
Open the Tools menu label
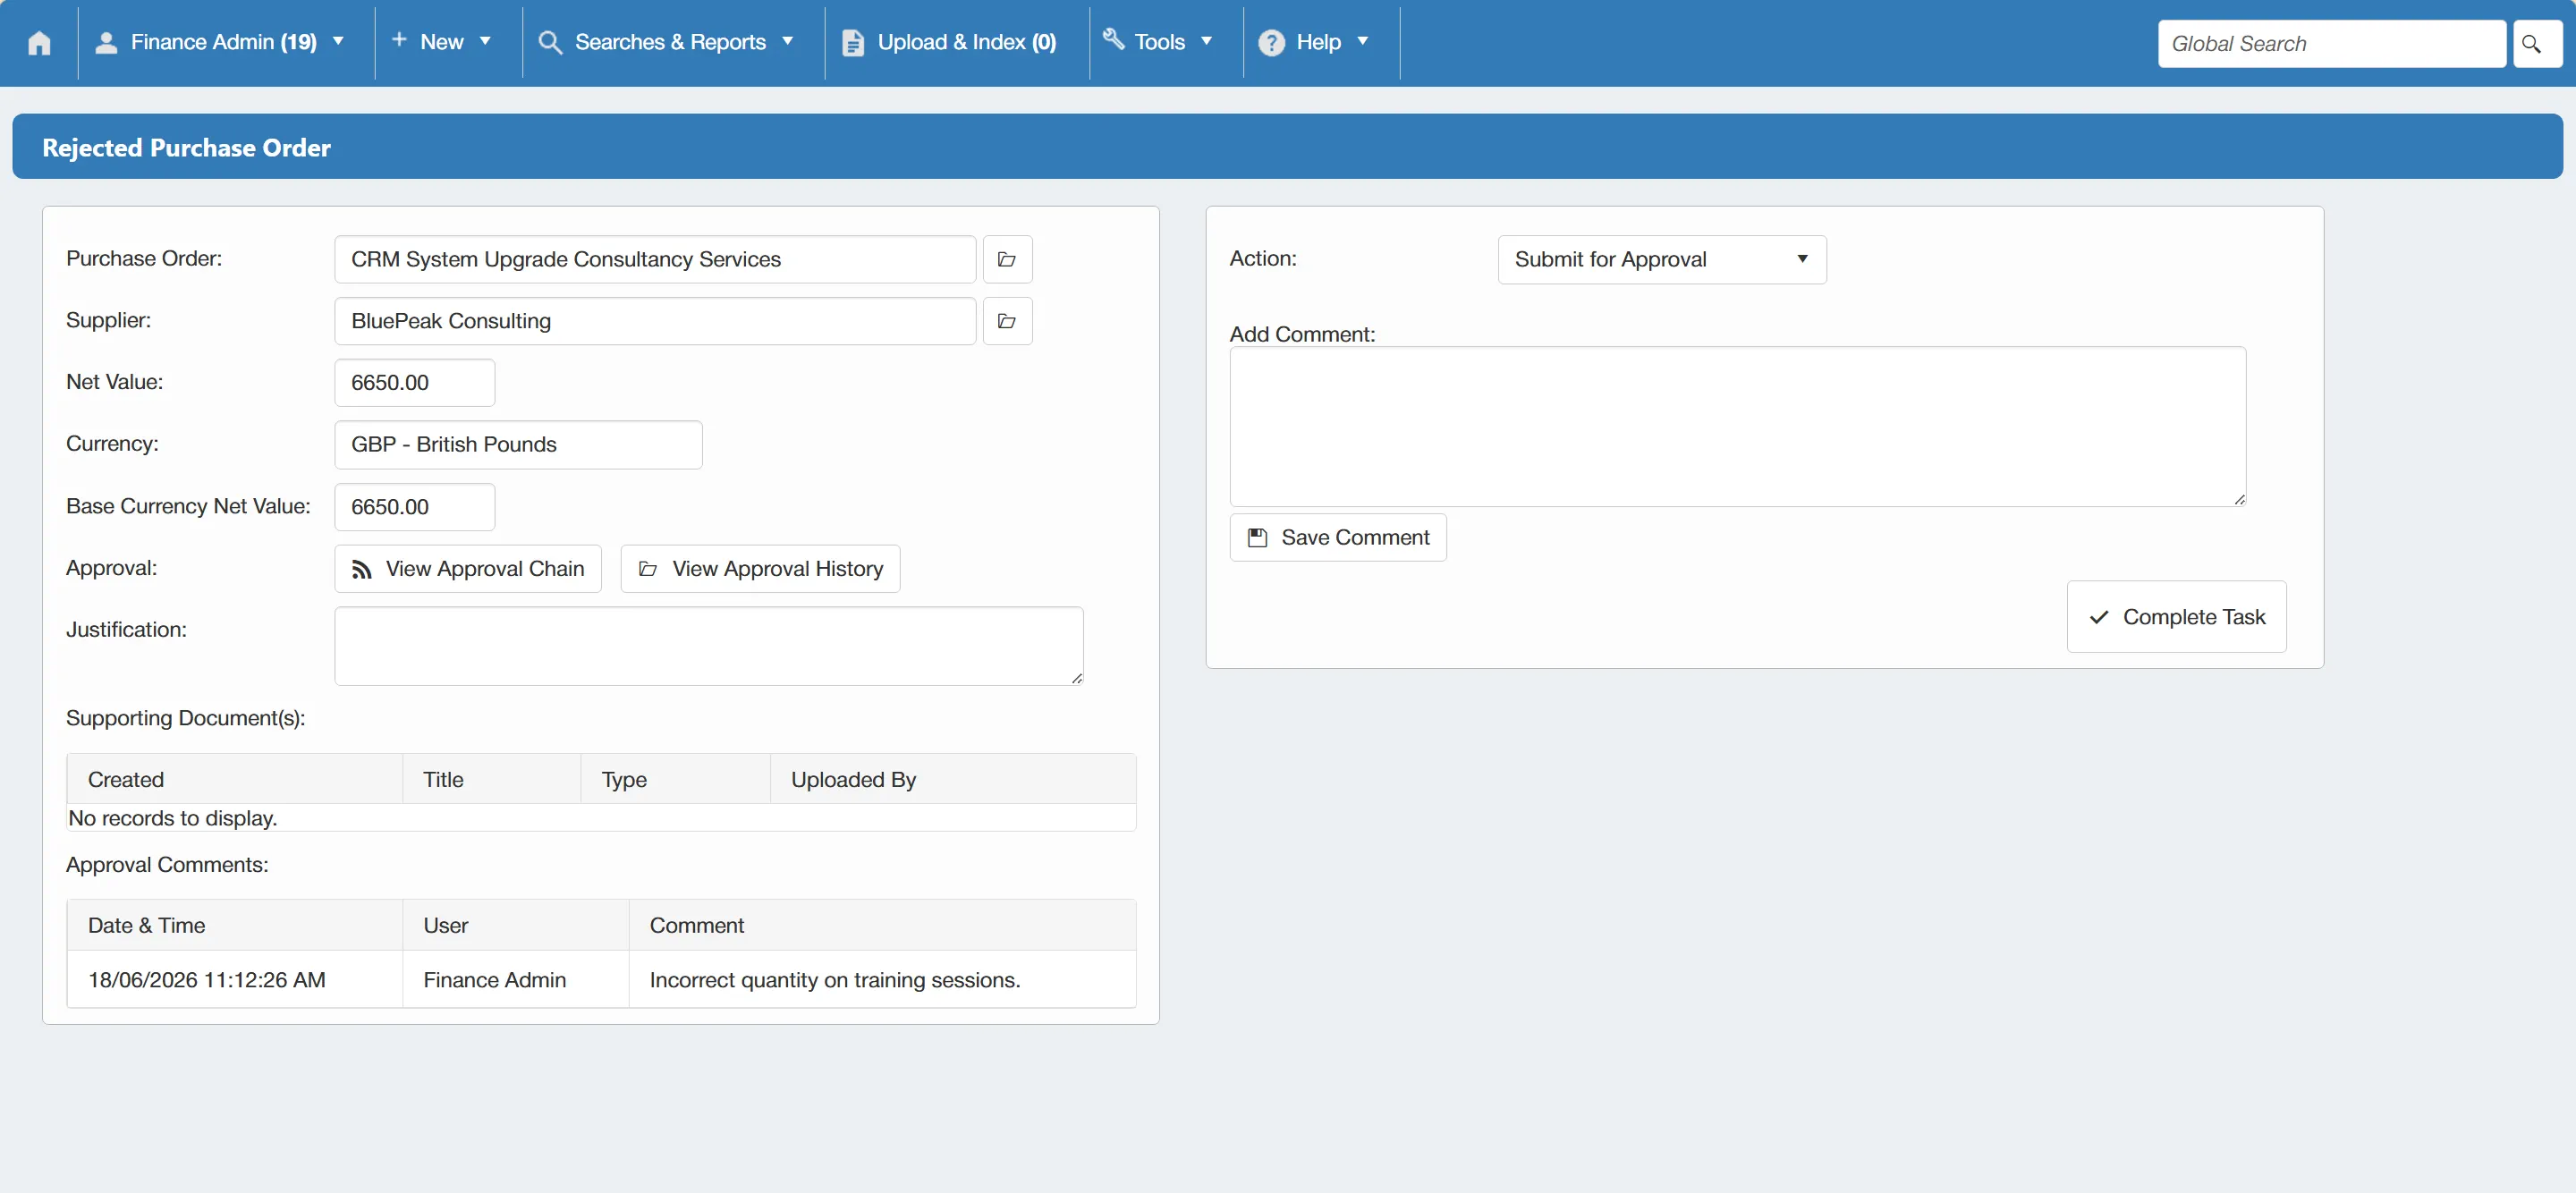pos(1159,42)
